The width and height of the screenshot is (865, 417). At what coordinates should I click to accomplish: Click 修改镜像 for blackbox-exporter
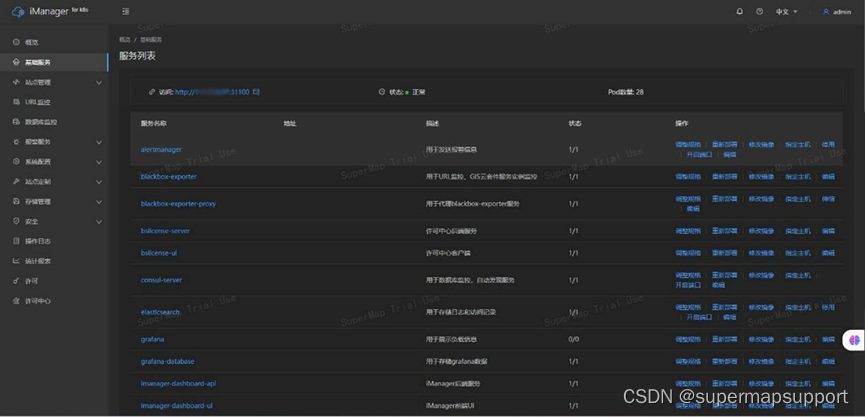761,177
